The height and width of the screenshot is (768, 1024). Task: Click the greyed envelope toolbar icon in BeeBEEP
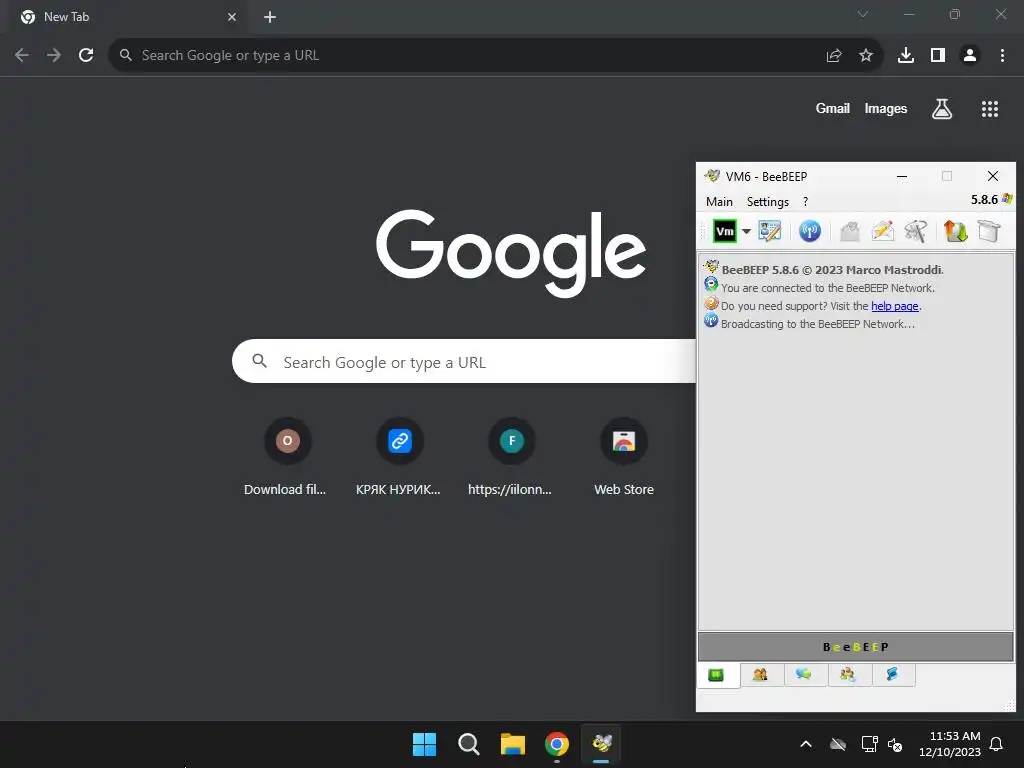point(850,231)
